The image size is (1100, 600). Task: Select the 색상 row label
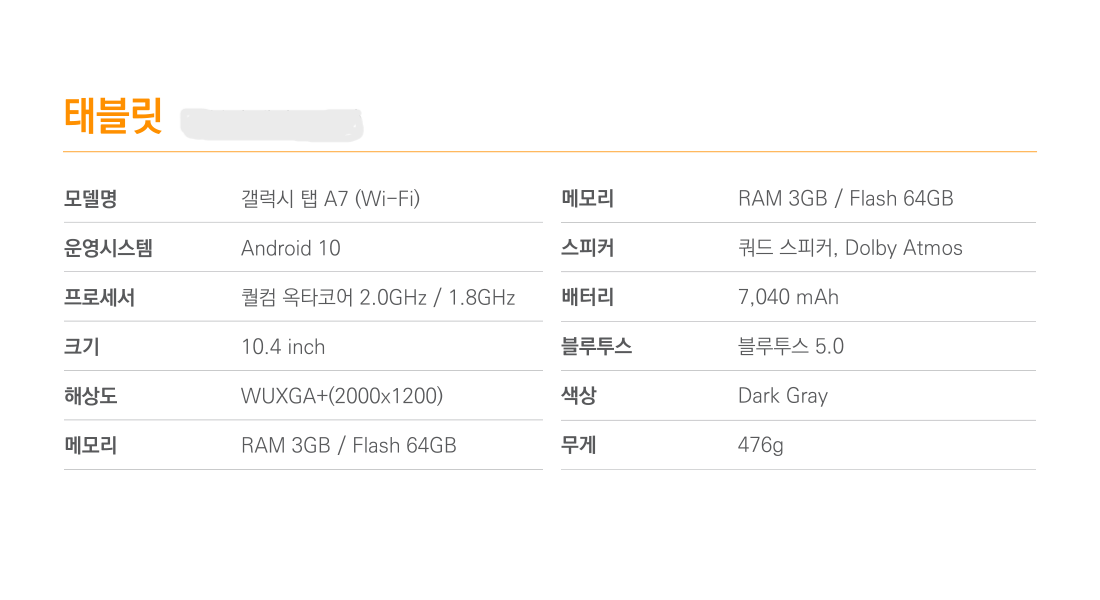coord(579,395)
